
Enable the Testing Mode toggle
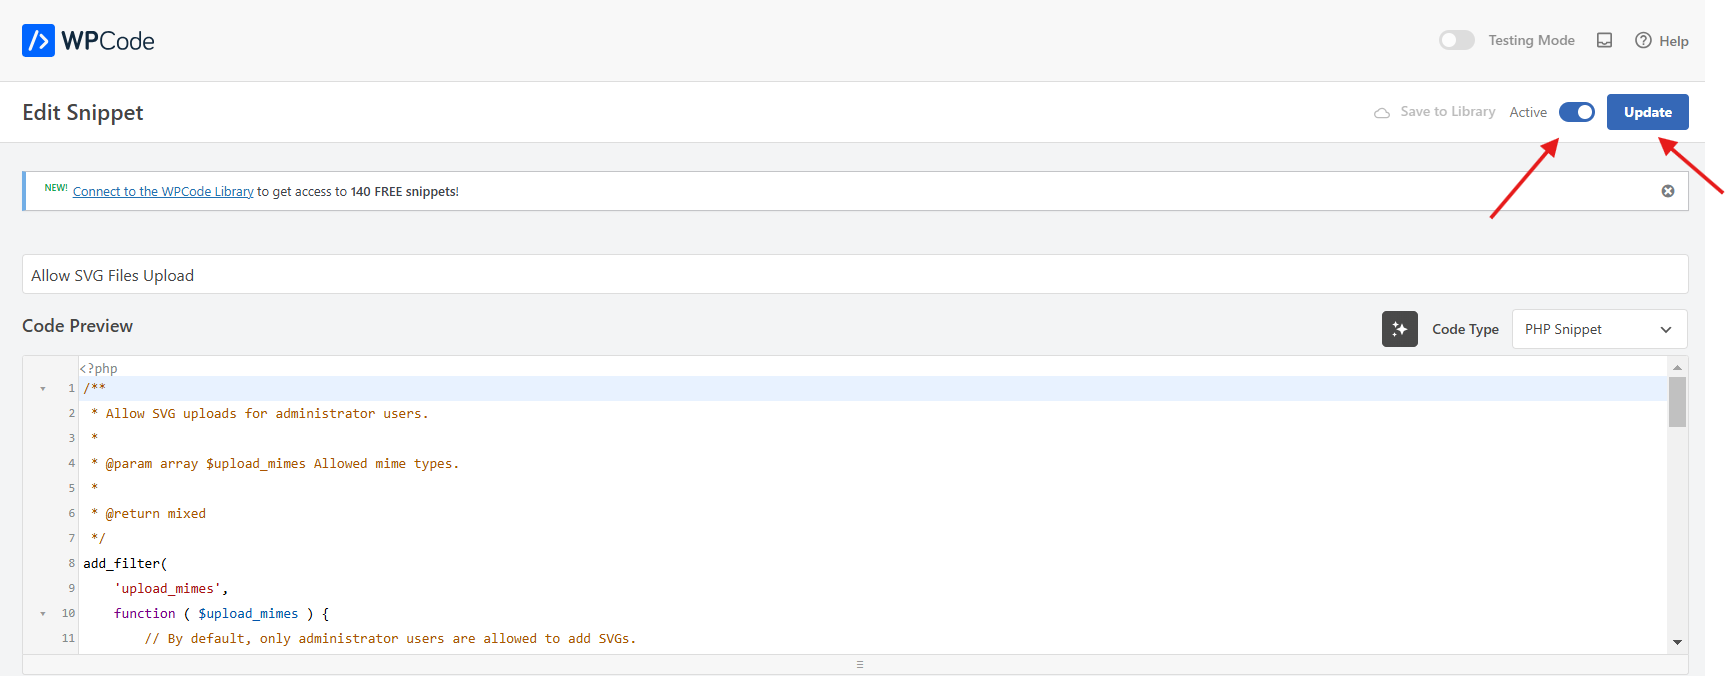point(1456,40)
